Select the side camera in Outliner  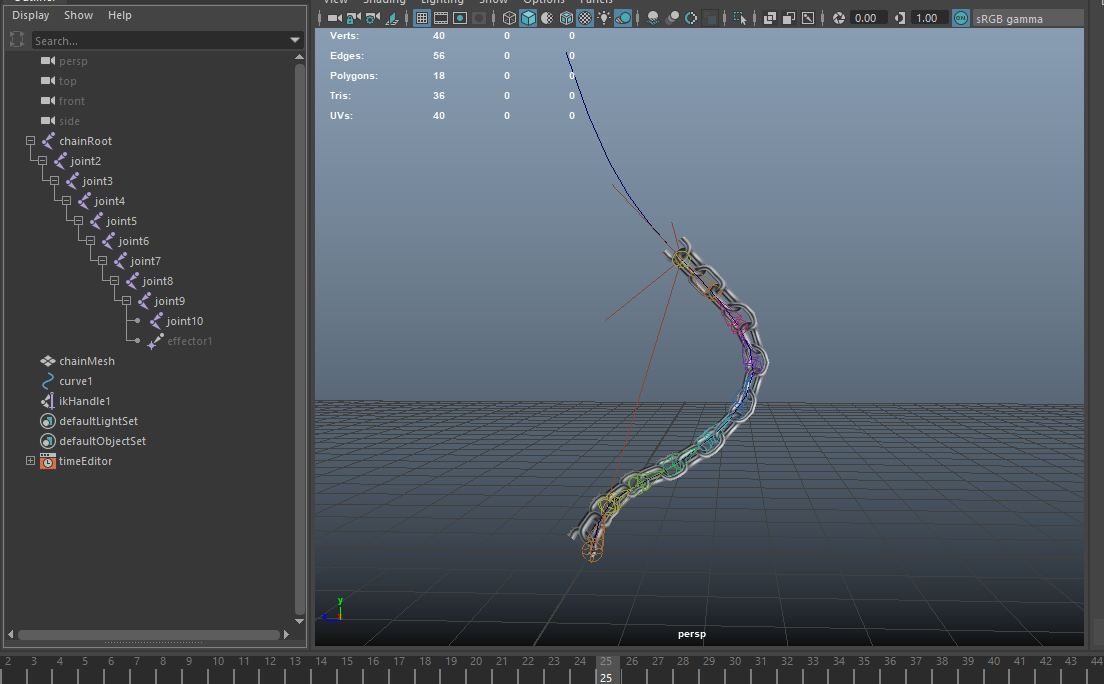point(69,121)
